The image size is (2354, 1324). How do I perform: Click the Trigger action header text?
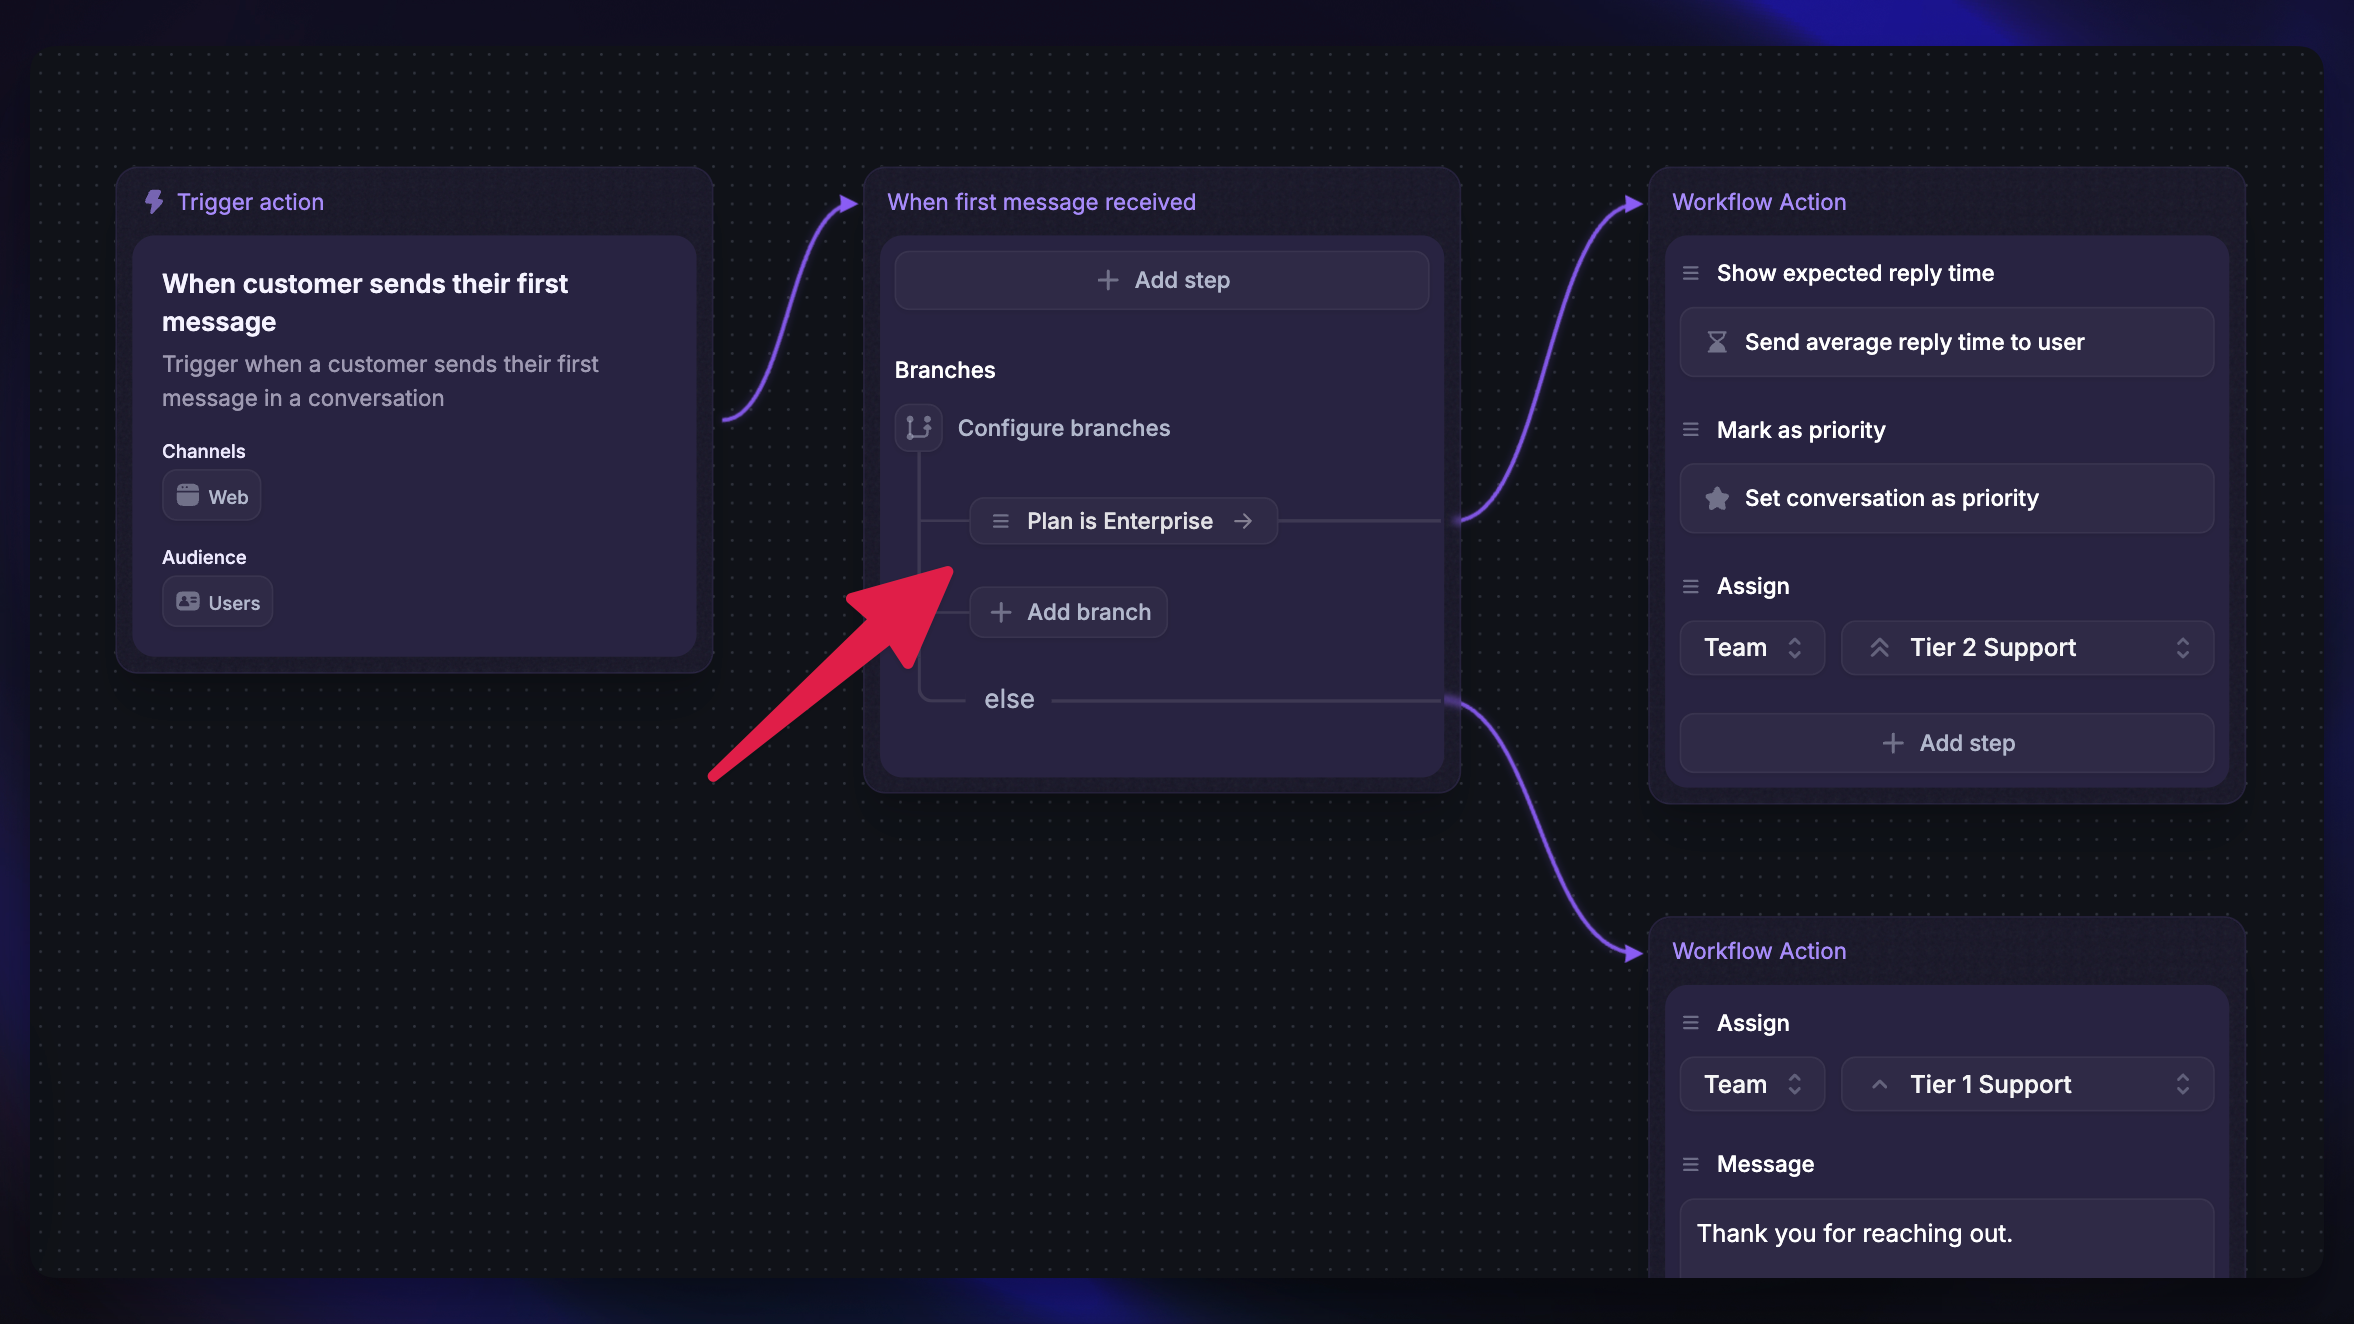250,202
